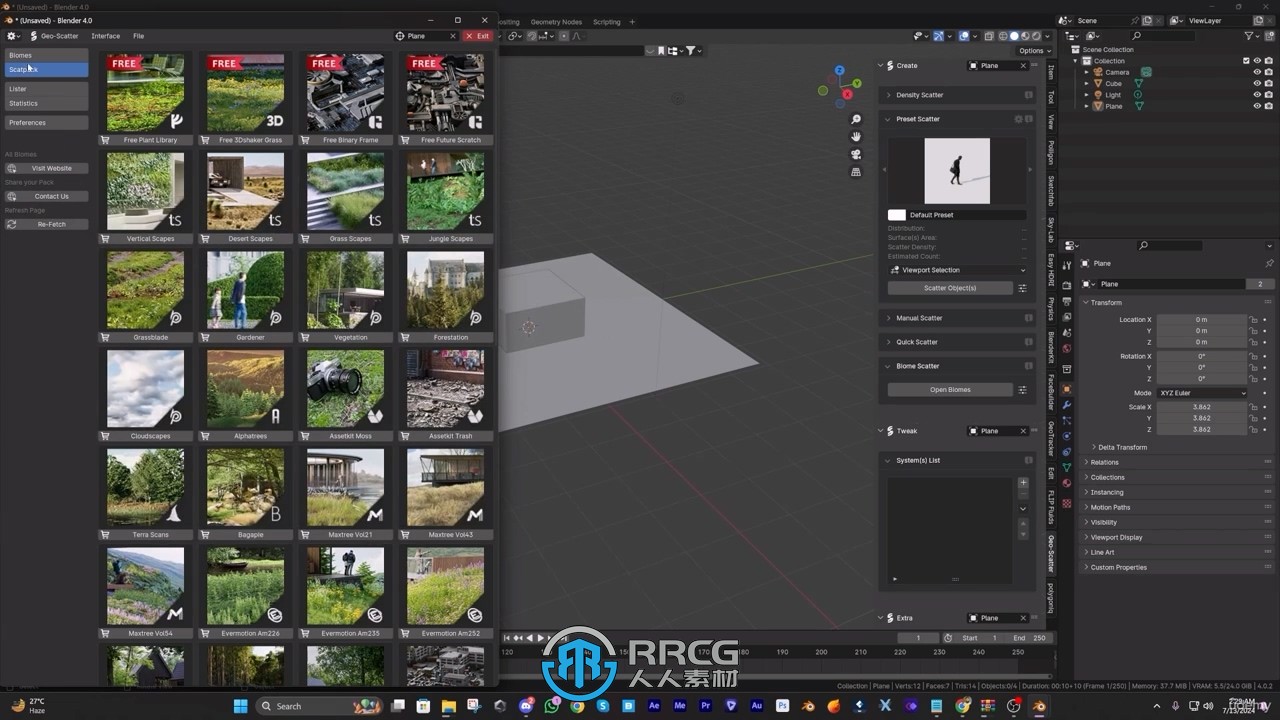This screenshot has width=1280, height=720.
Task: Click the white Default Preset color swatch
Action: point(897,215)
